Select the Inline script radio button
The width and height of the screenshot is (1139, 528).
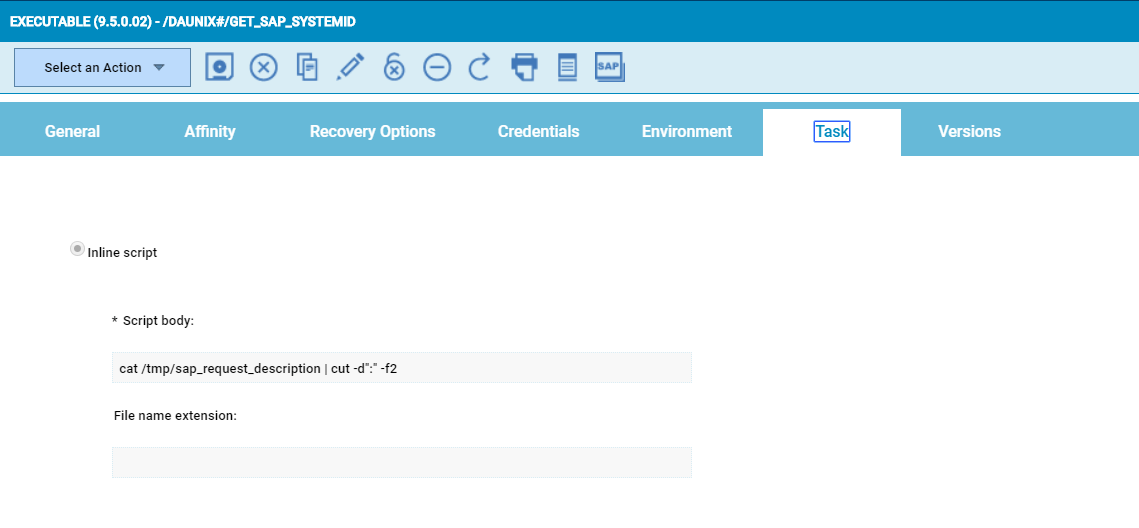(x=77, y=250)
